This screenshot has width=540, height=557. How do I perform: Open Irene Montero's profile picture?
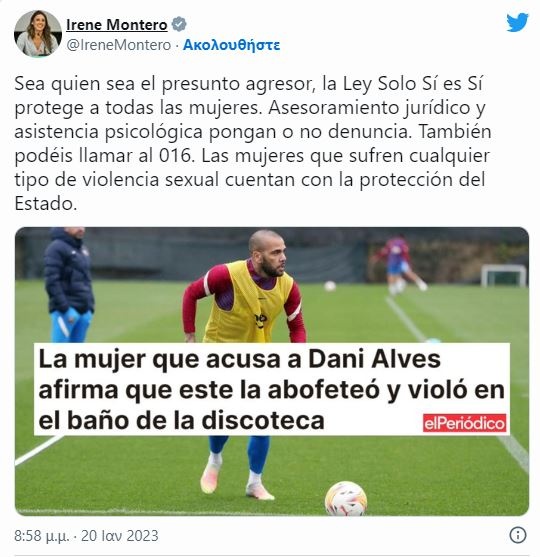click(38, 33)
